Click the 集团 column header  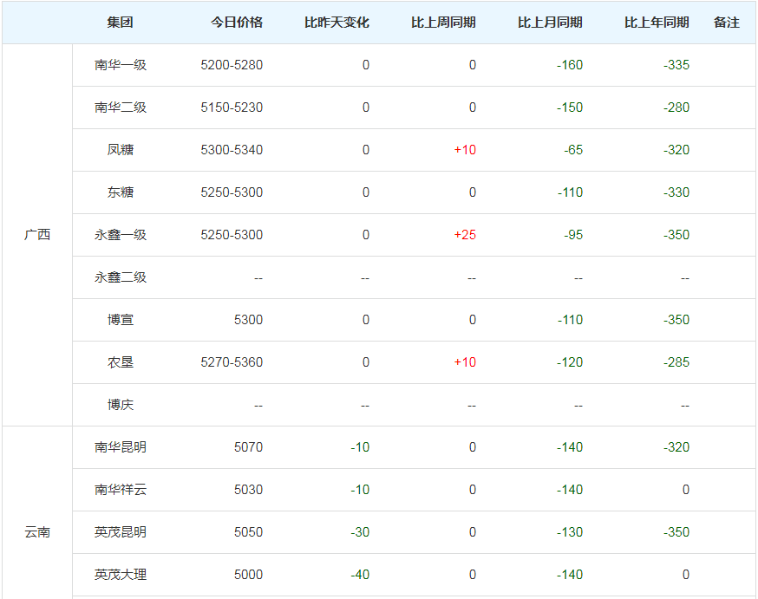coord(120,22)
